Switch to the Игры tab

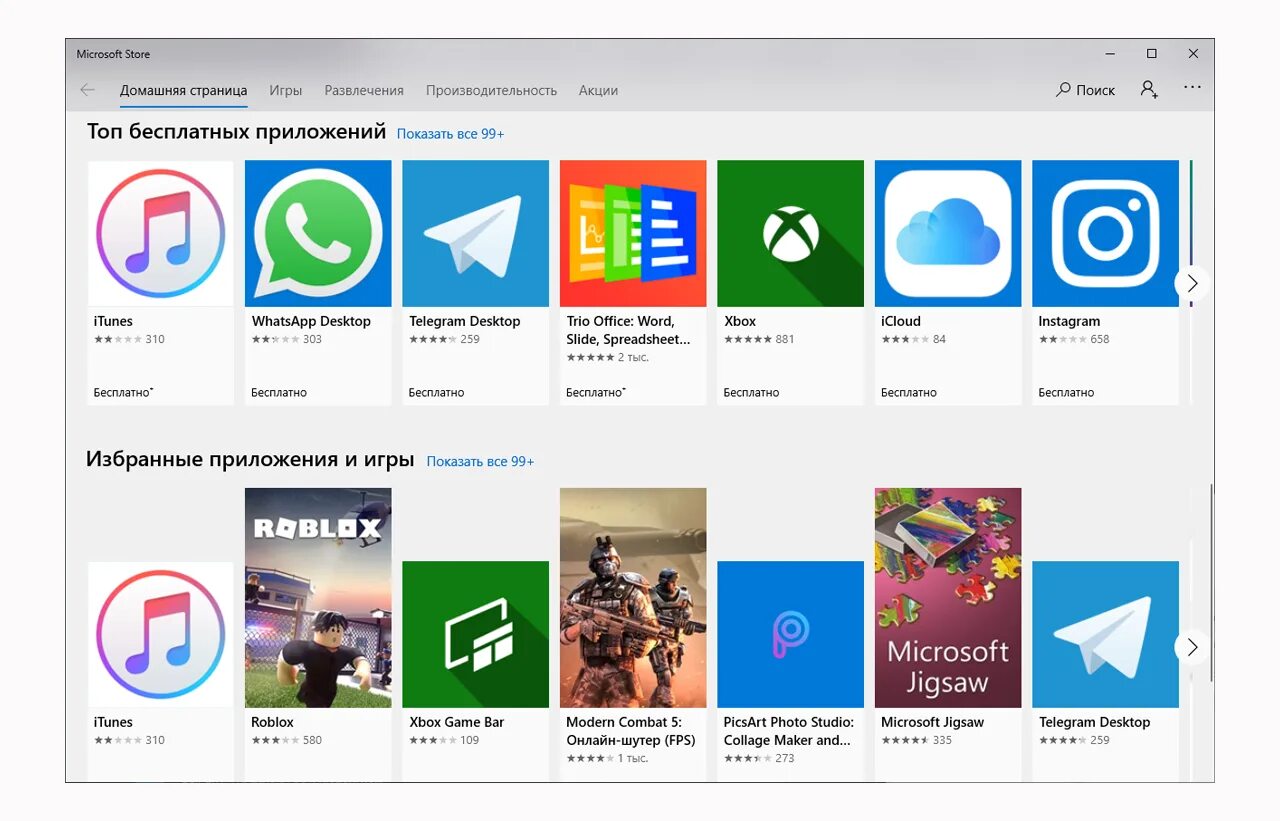point(285,90)
